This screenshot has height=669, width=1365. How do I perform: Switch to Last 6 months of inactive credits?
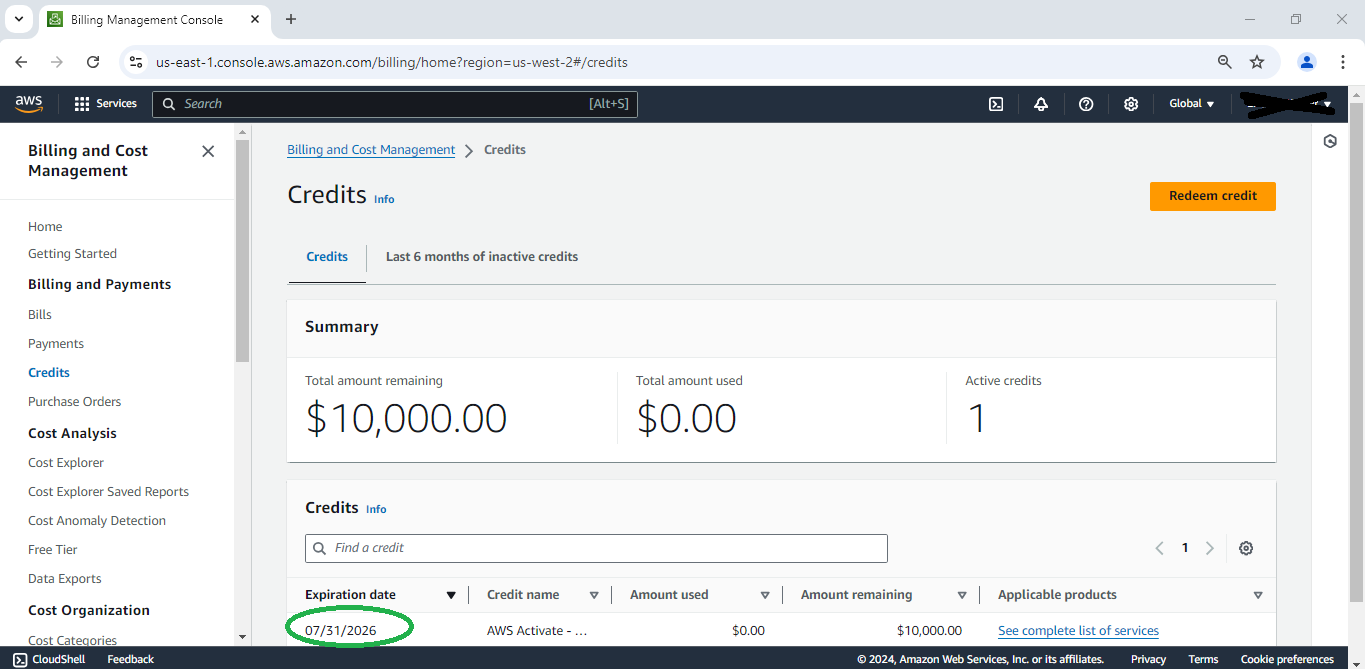coord(482,257)
